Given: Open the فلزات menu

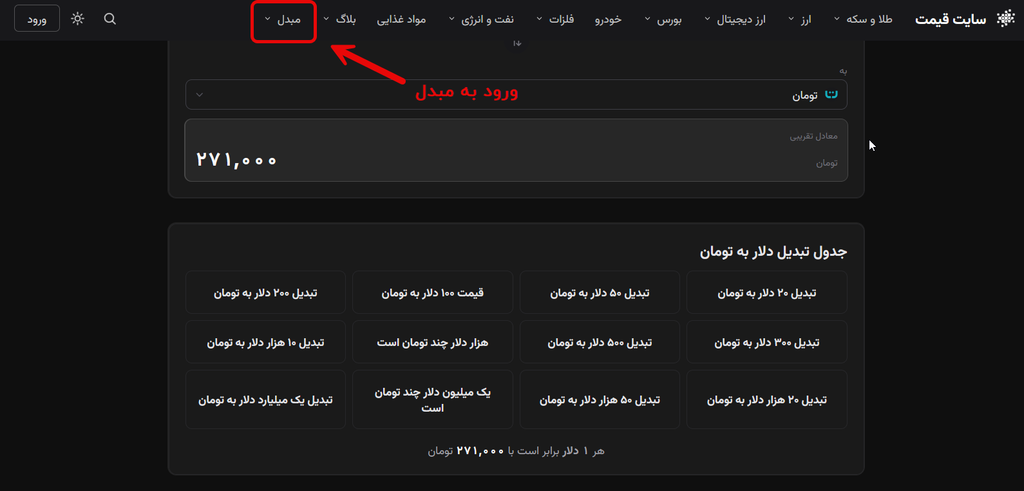Looking at the screenshot, I should pos(555,20).
